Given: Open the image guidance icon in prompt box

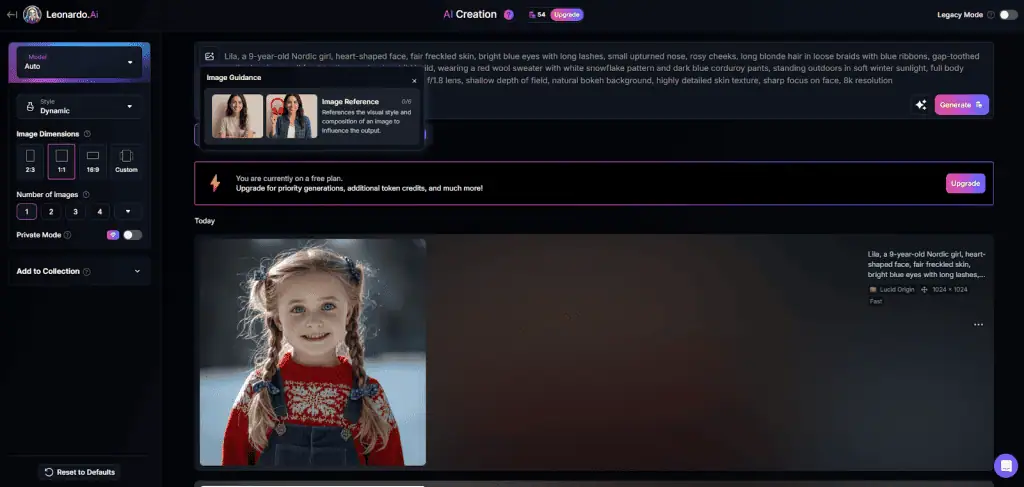Looking at the screenshot, I should 209,56.
